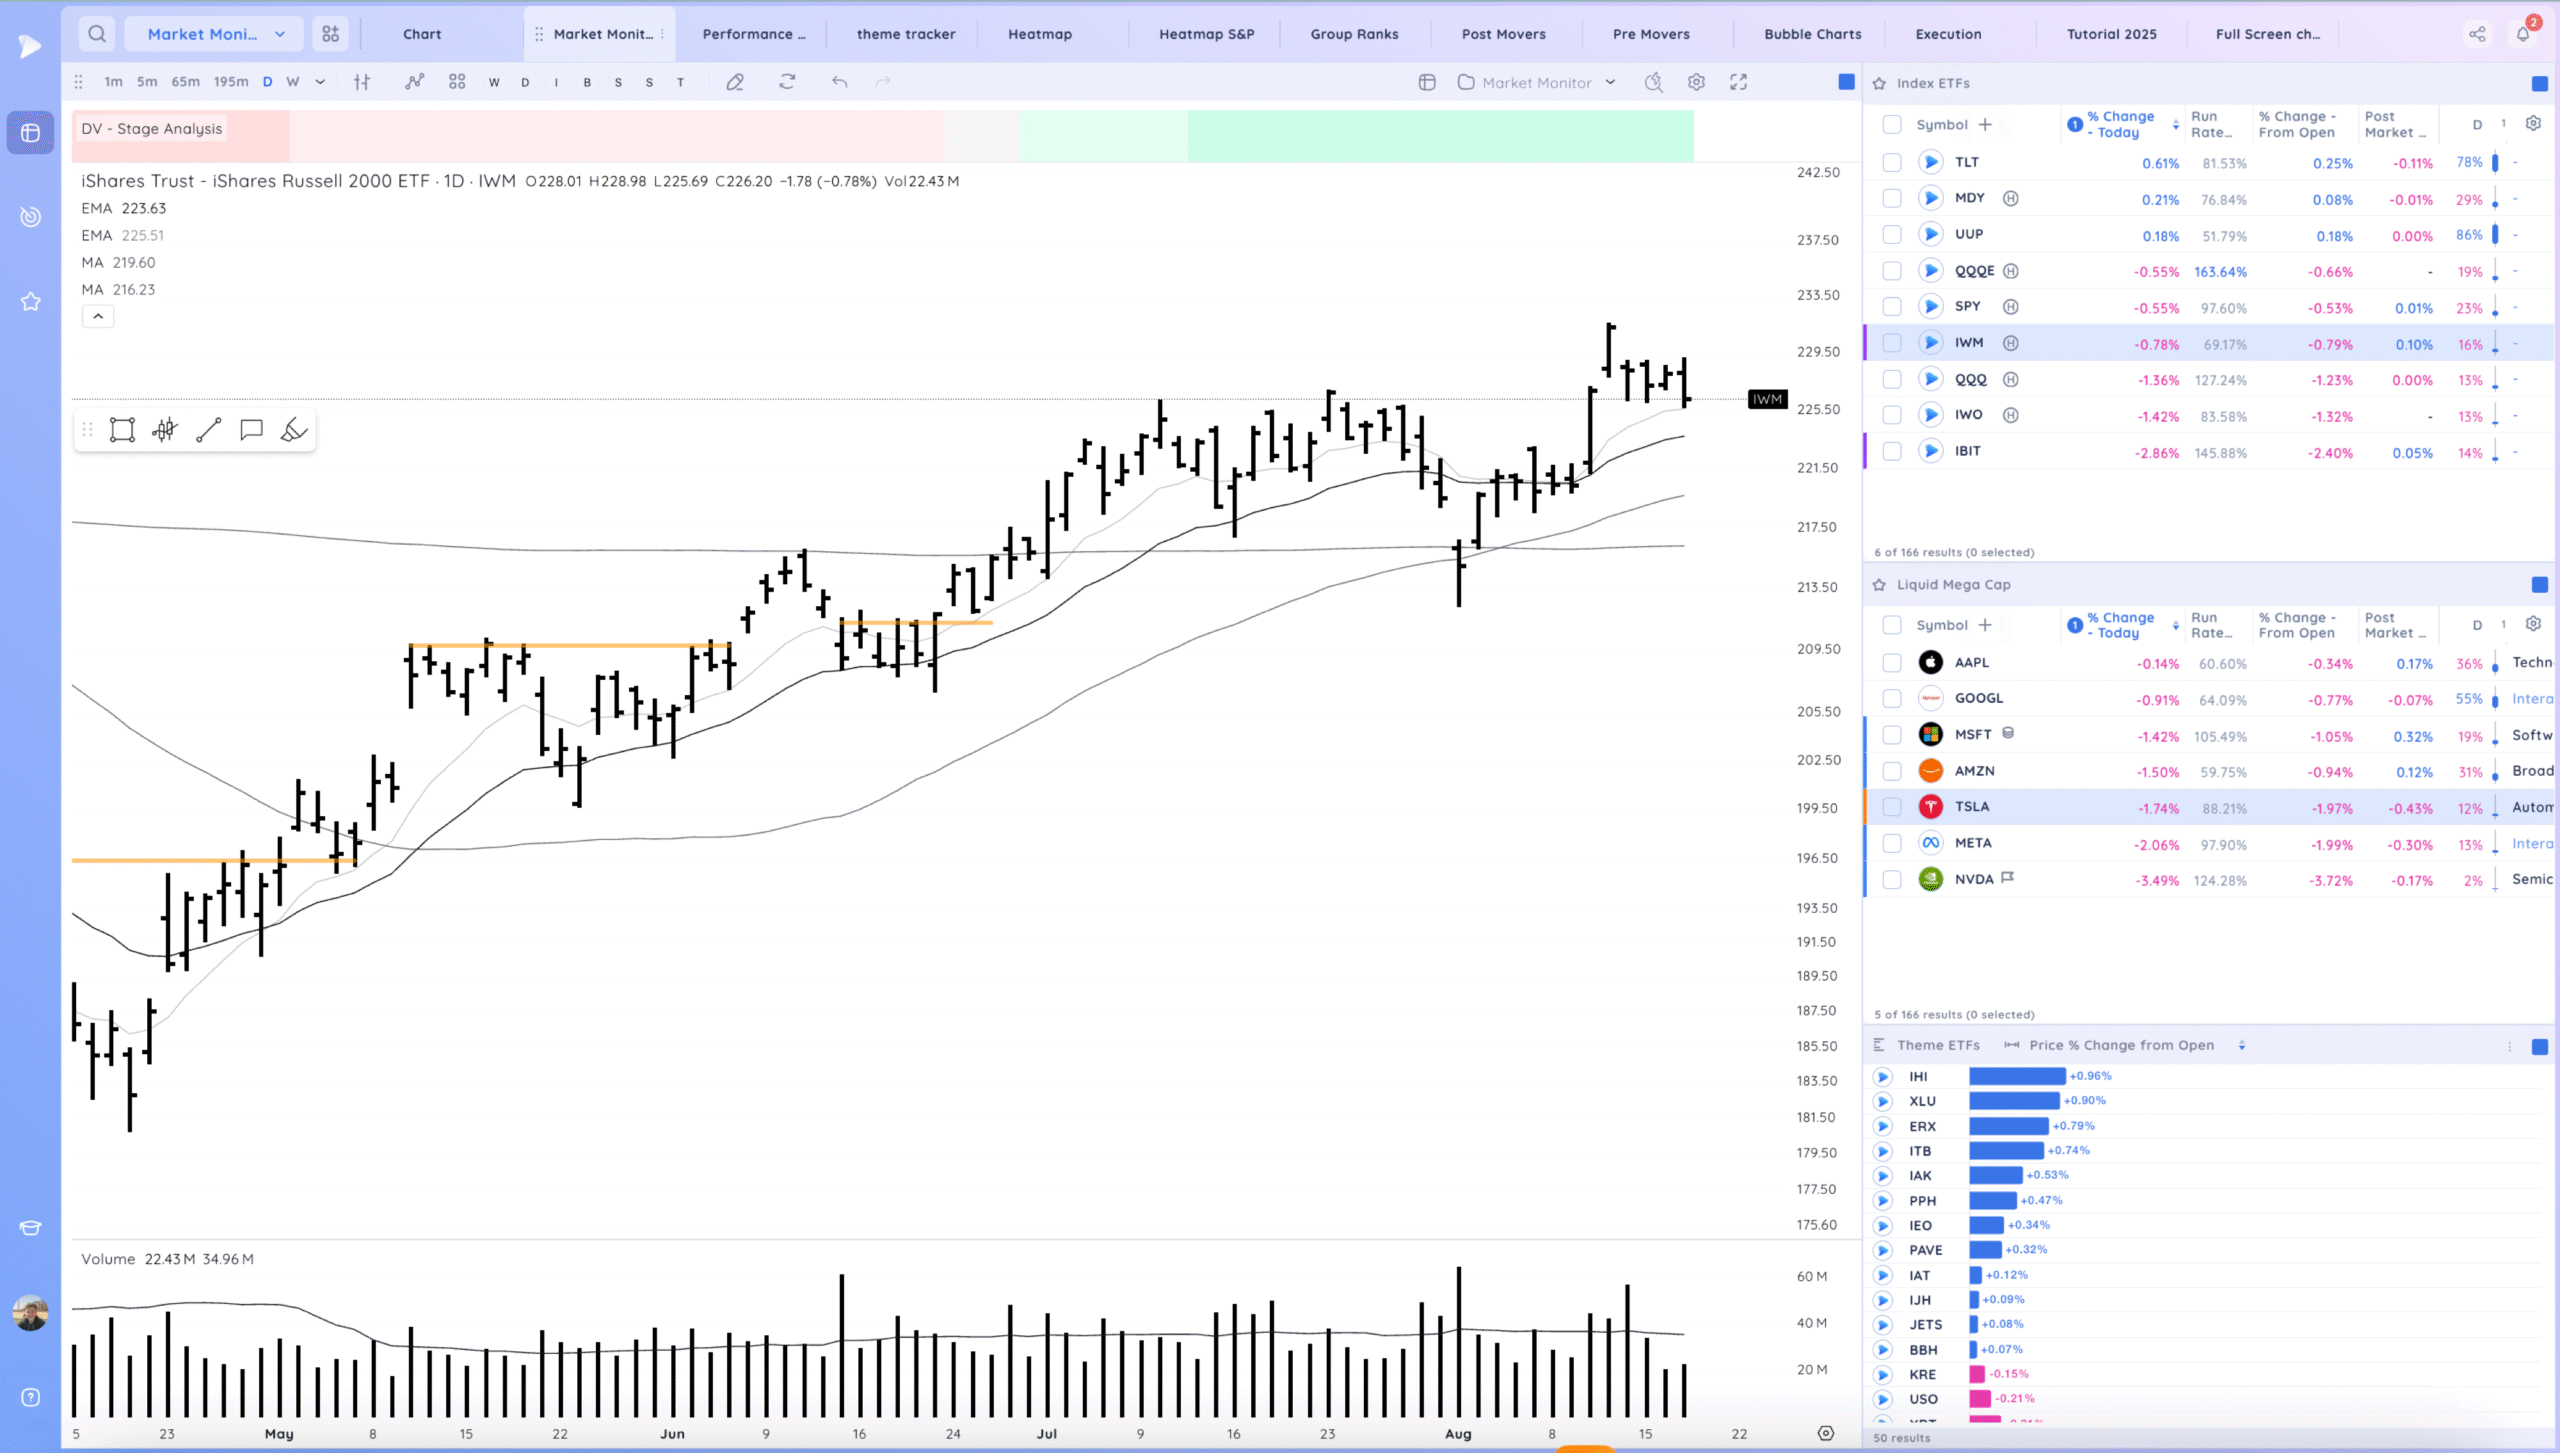2560x1453 pixels.
Task: Sort Liquid Mega Cap by % Change Today
Action: [x=2176, y=625]
